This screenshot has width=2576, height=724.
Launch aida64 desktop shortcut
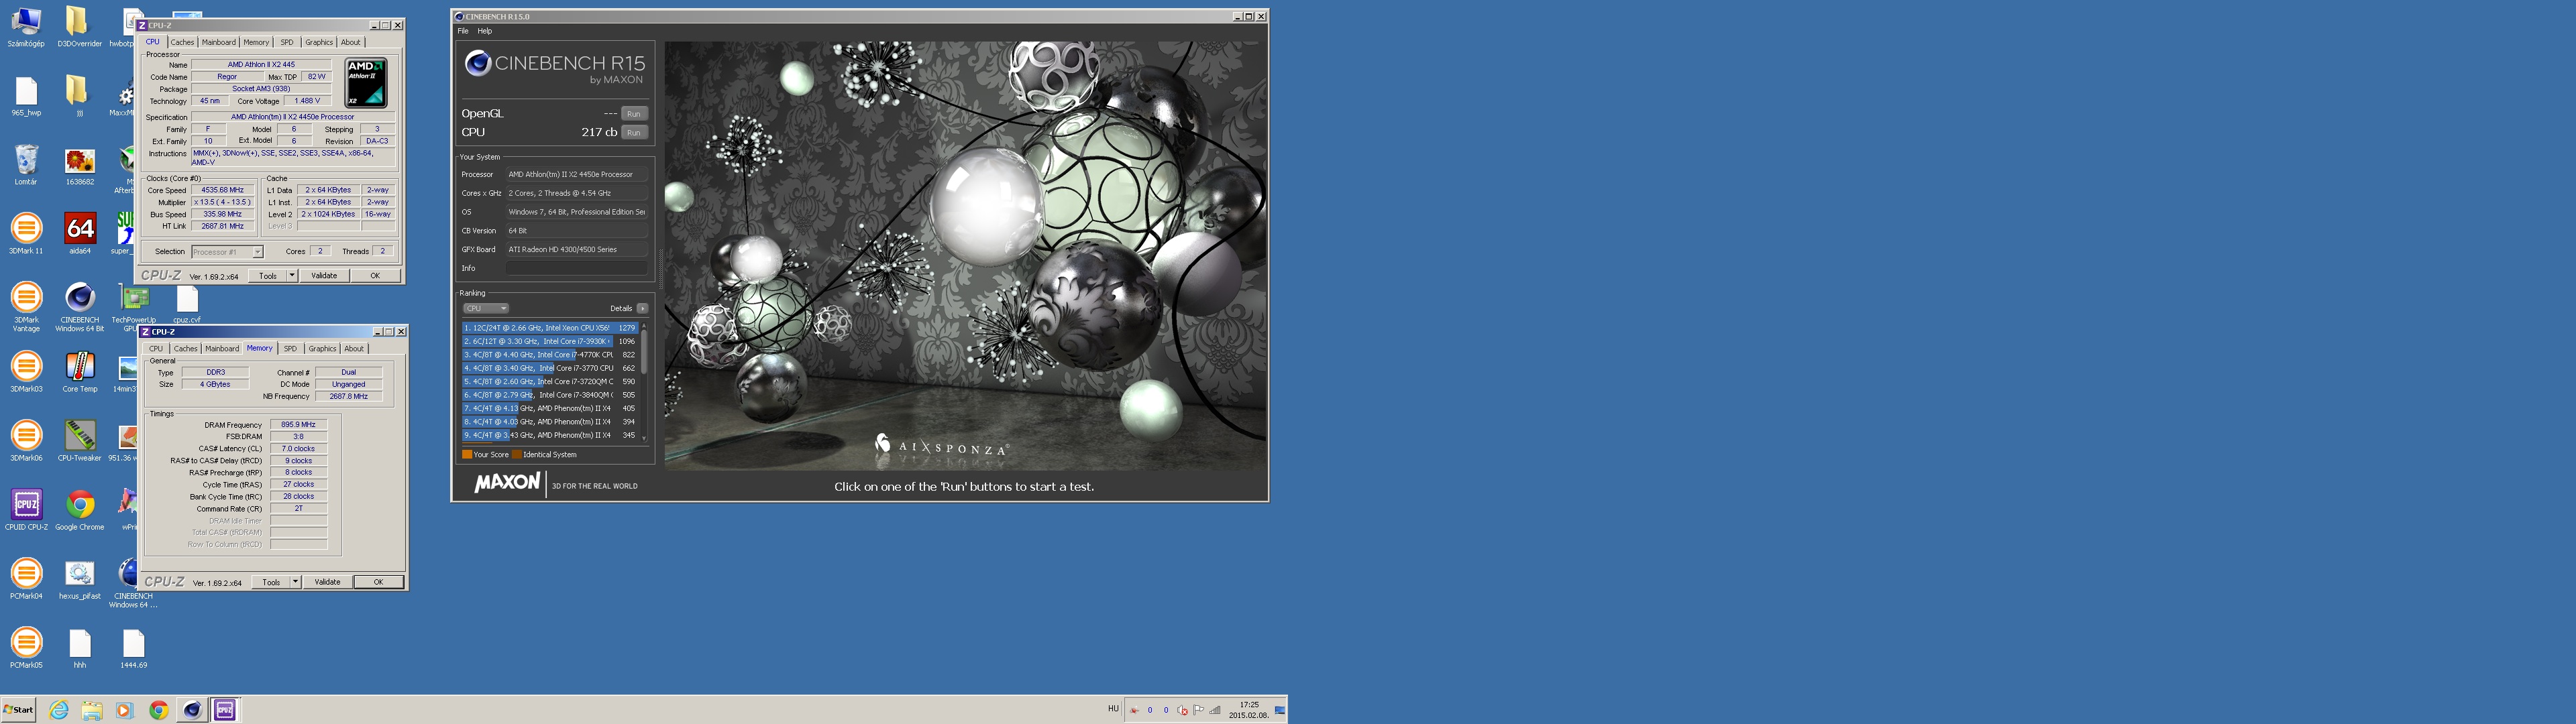pyautogui.click(x=79, y=234)
